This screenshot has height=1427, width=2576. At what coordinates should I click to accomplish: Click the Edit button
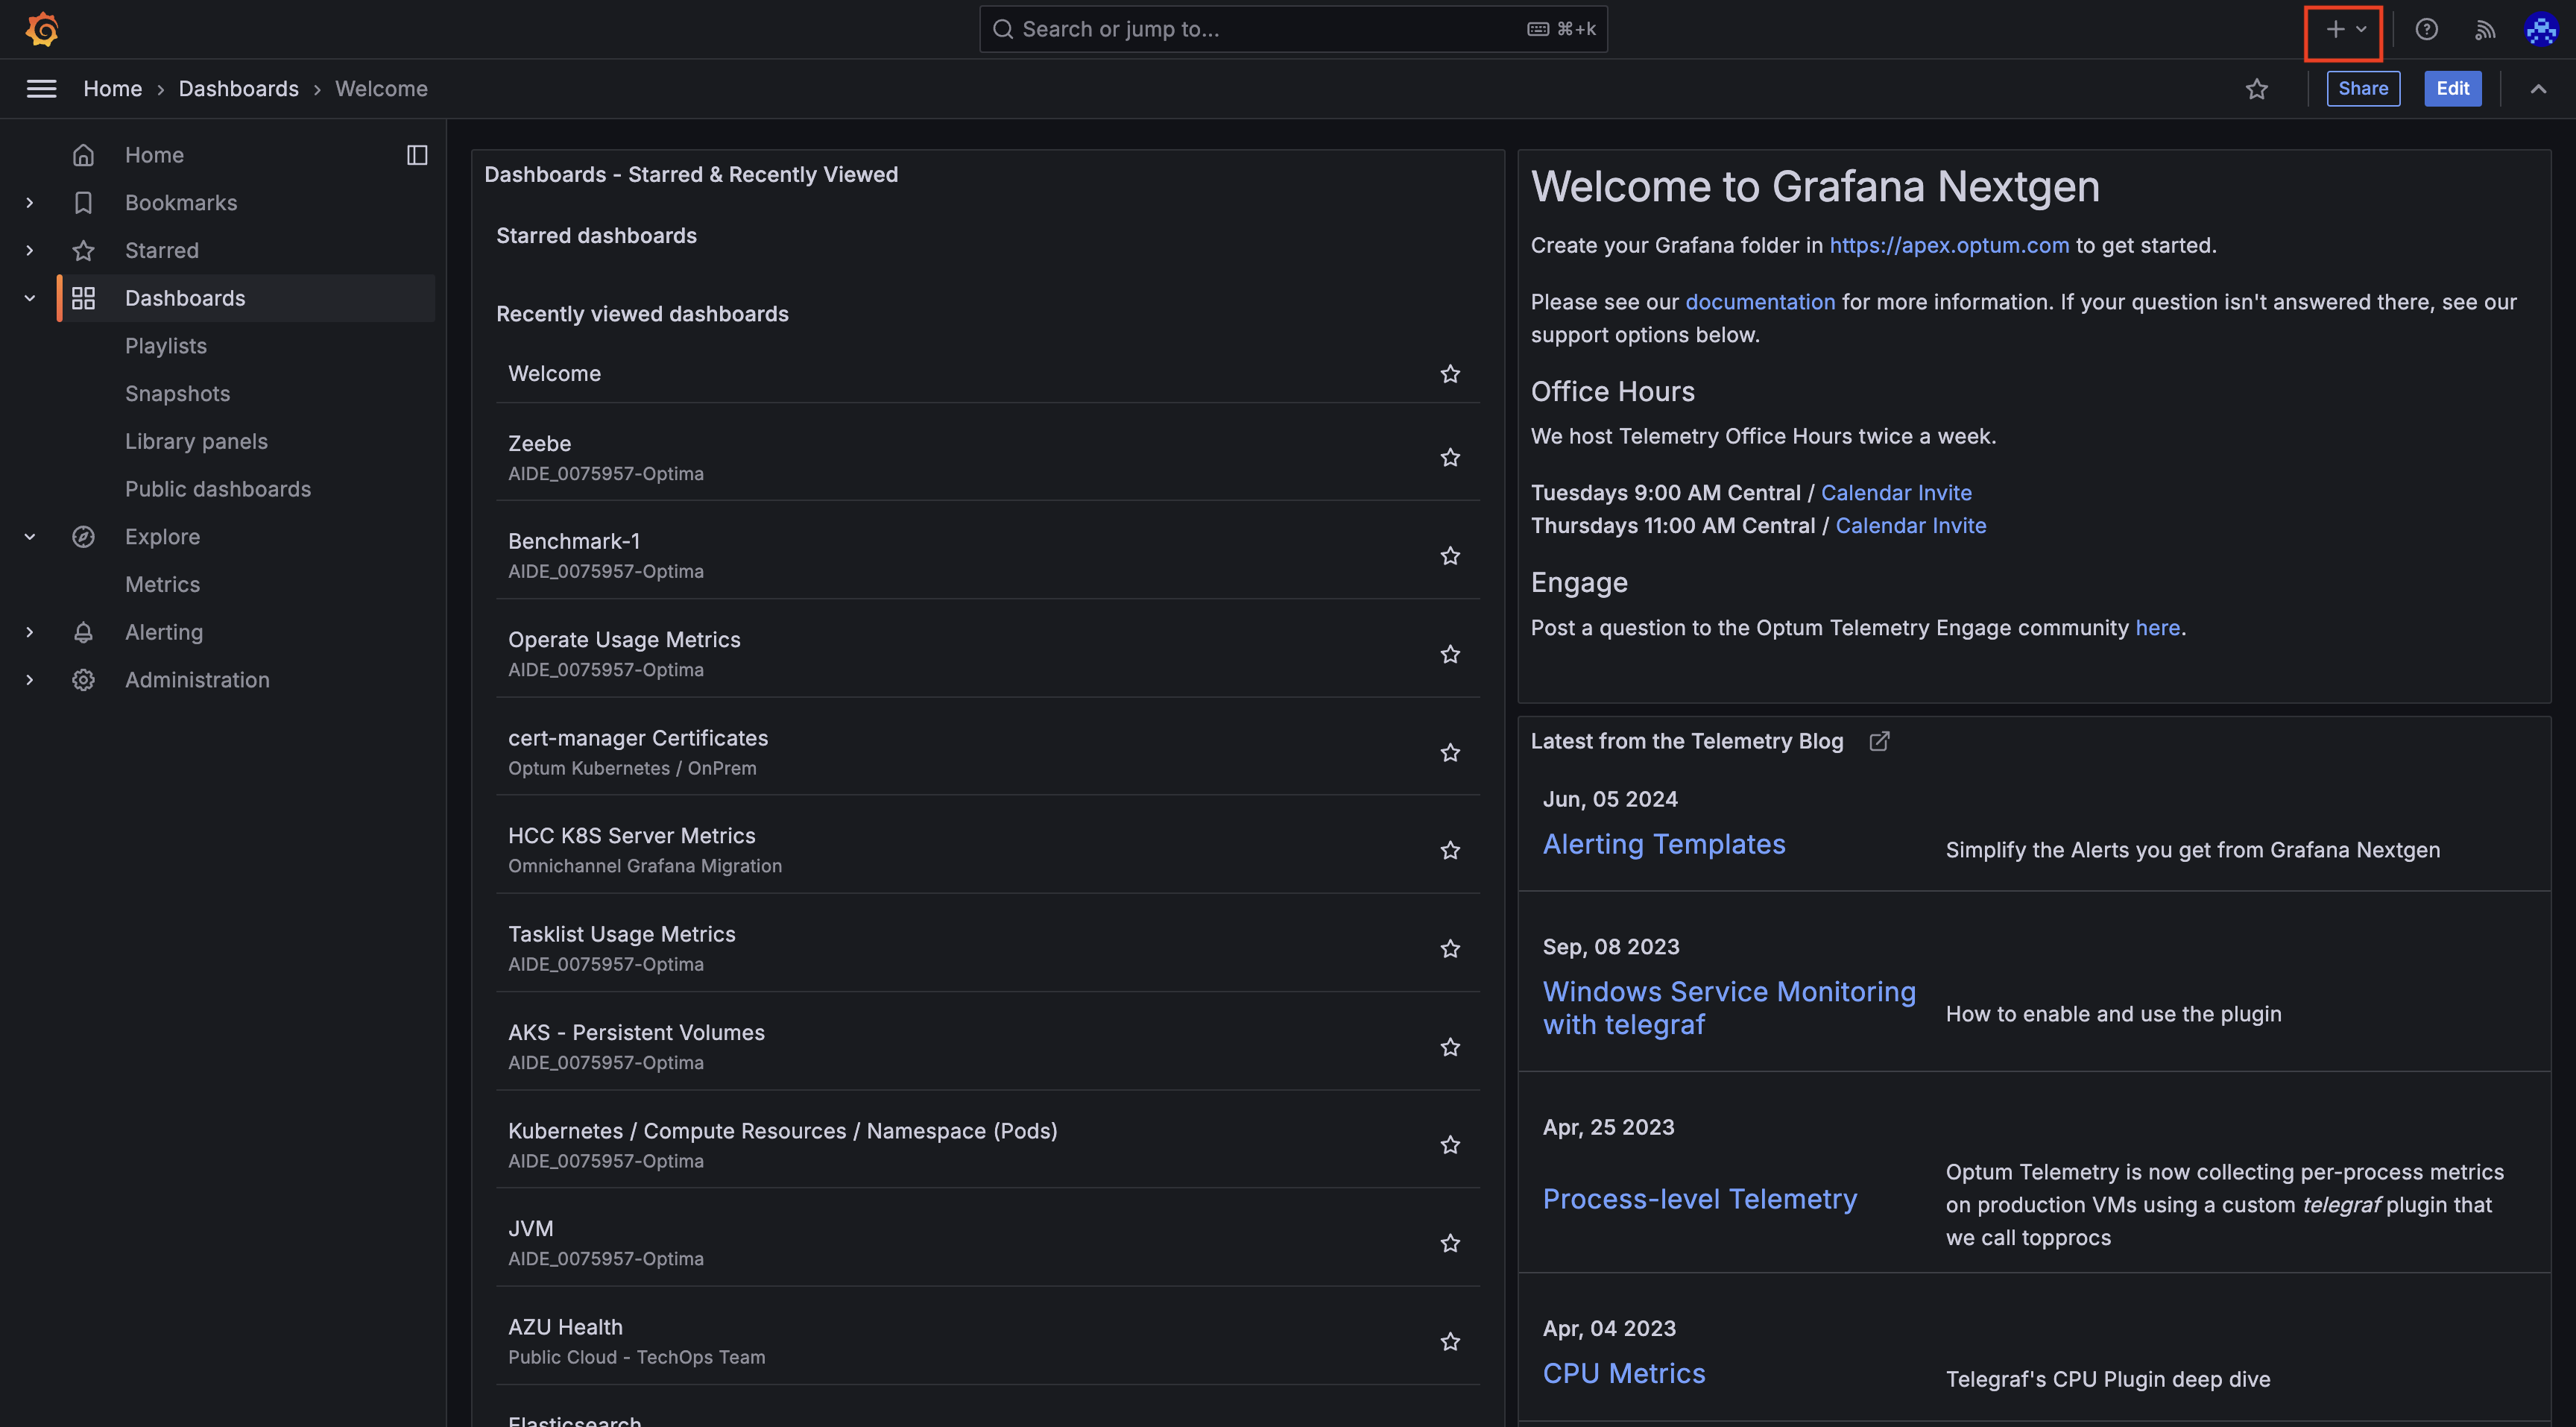(2452, 89)
